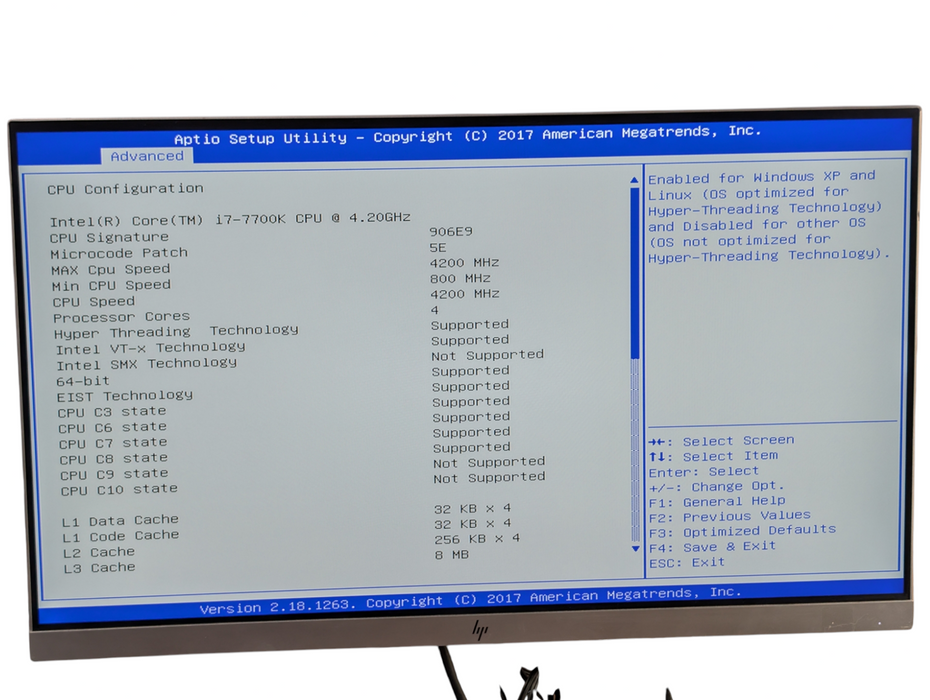Click the Version 2.18.1263 footer text
930x700 pixels.
470,600
